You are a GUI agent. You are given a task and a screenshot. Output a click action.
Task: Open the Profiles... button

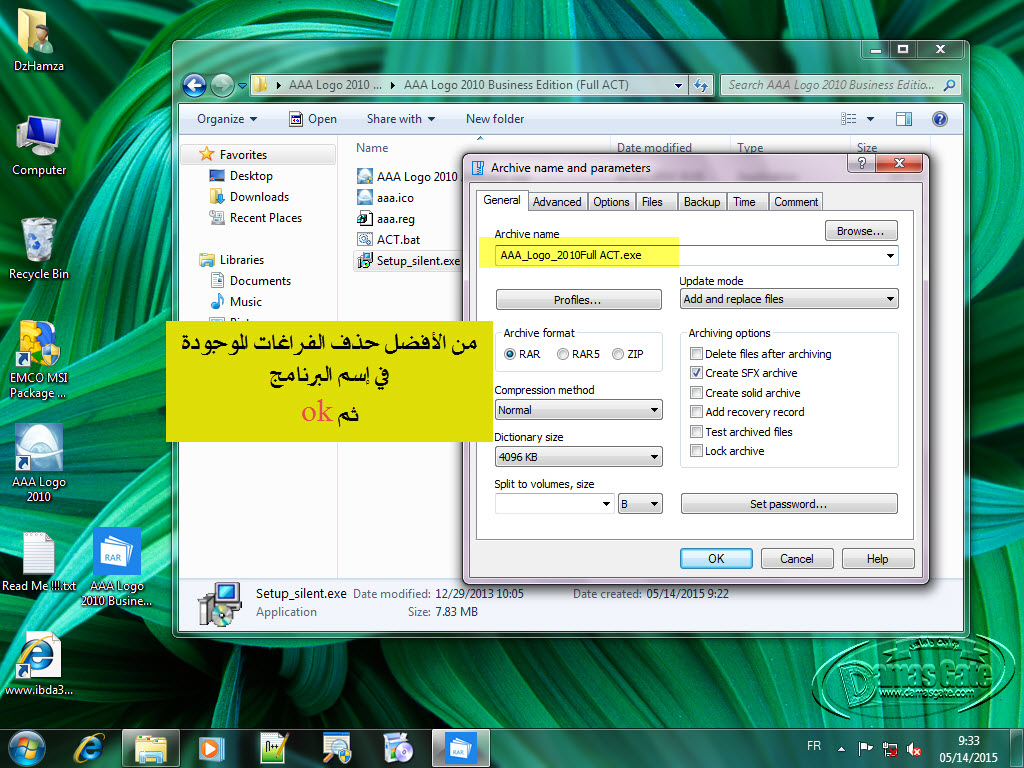(579, 300)
